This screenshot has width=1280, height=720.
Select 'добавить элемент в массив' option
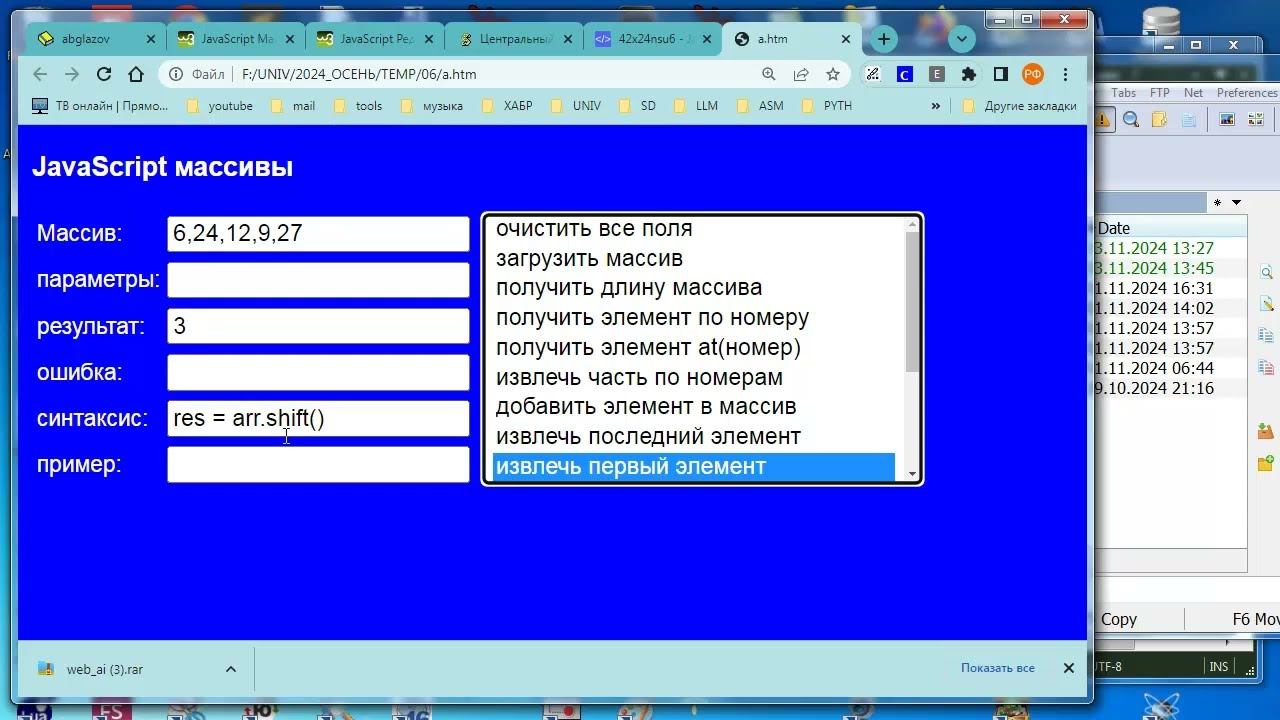(694, 407)
